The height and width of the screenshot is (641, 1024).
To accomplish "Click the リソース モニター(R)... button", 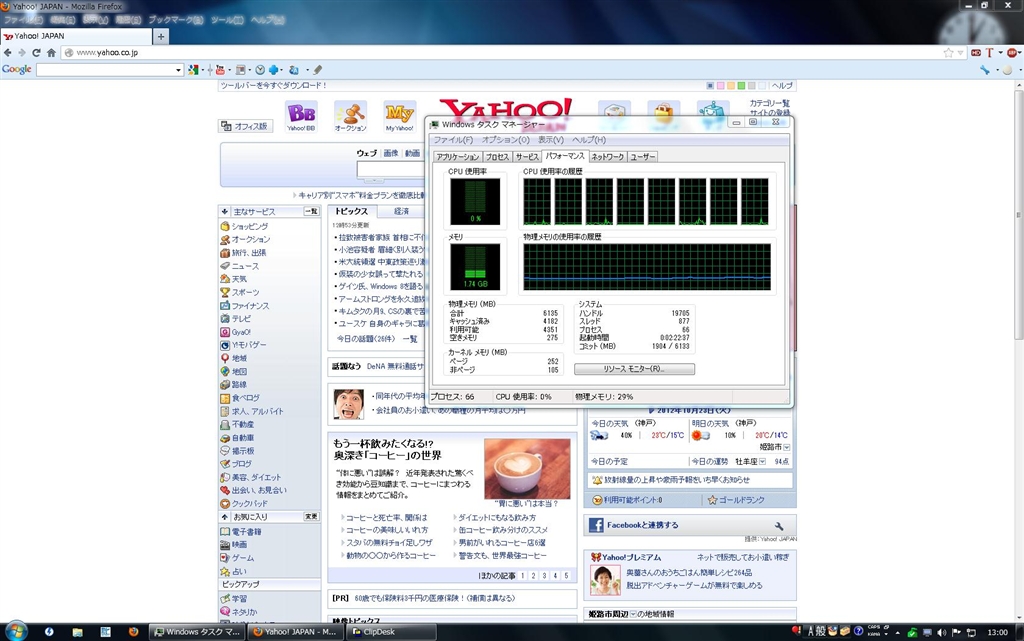I will pyautogui.click(x=634, y=369).
